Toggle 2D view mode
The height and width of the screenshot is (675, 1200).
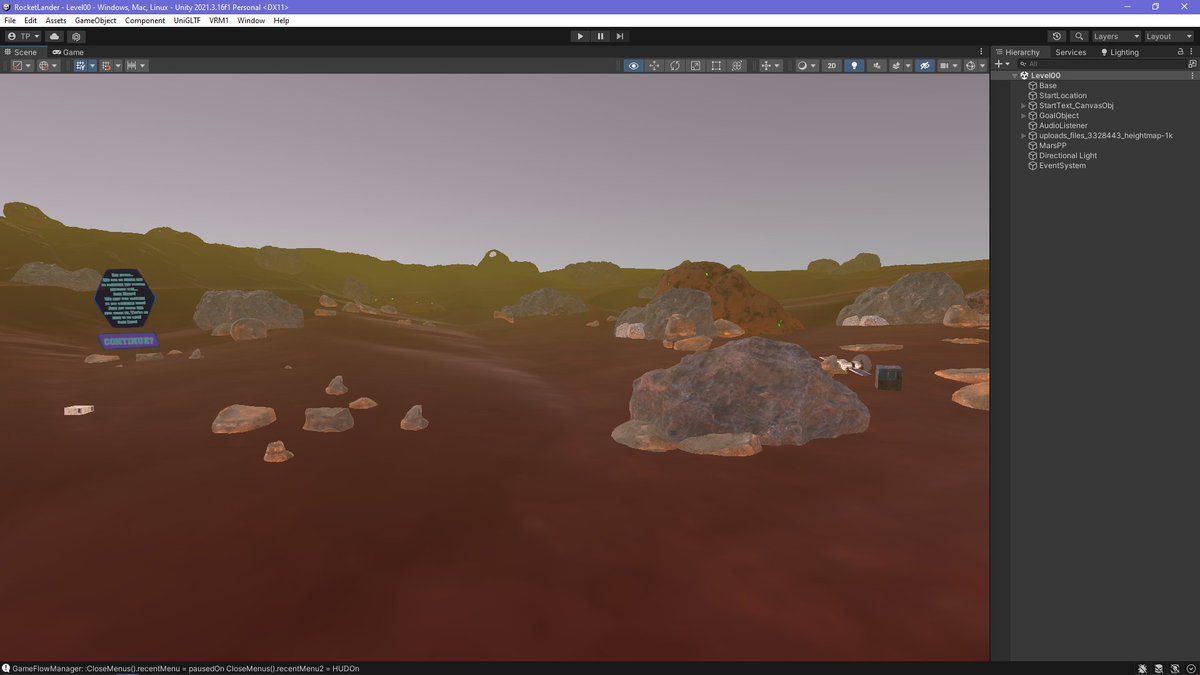point(831,66)
